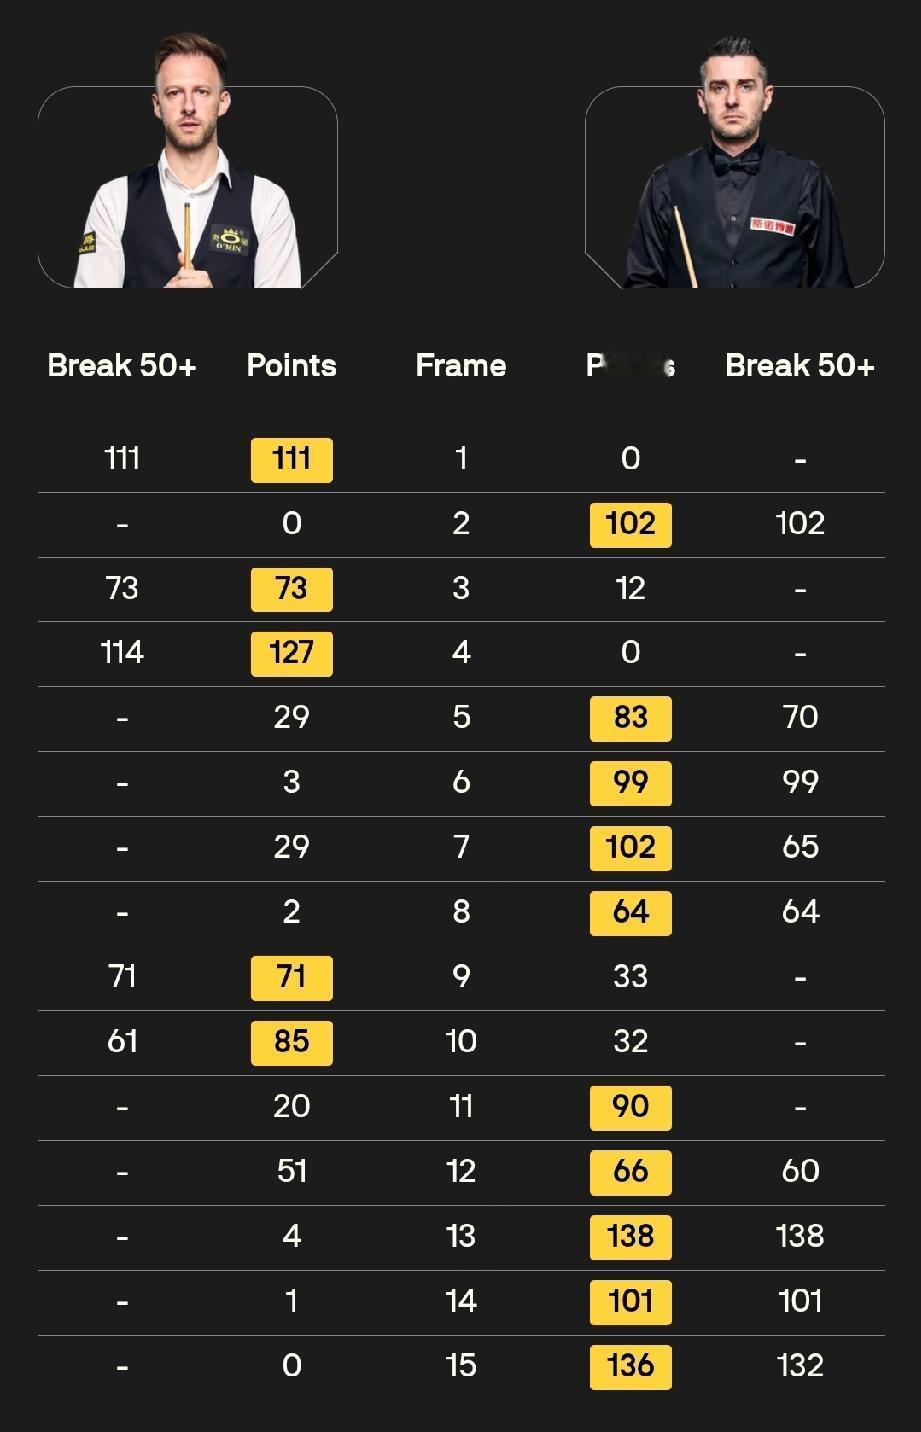Click the right player's photo with bow tie

[x=735, y=170]
